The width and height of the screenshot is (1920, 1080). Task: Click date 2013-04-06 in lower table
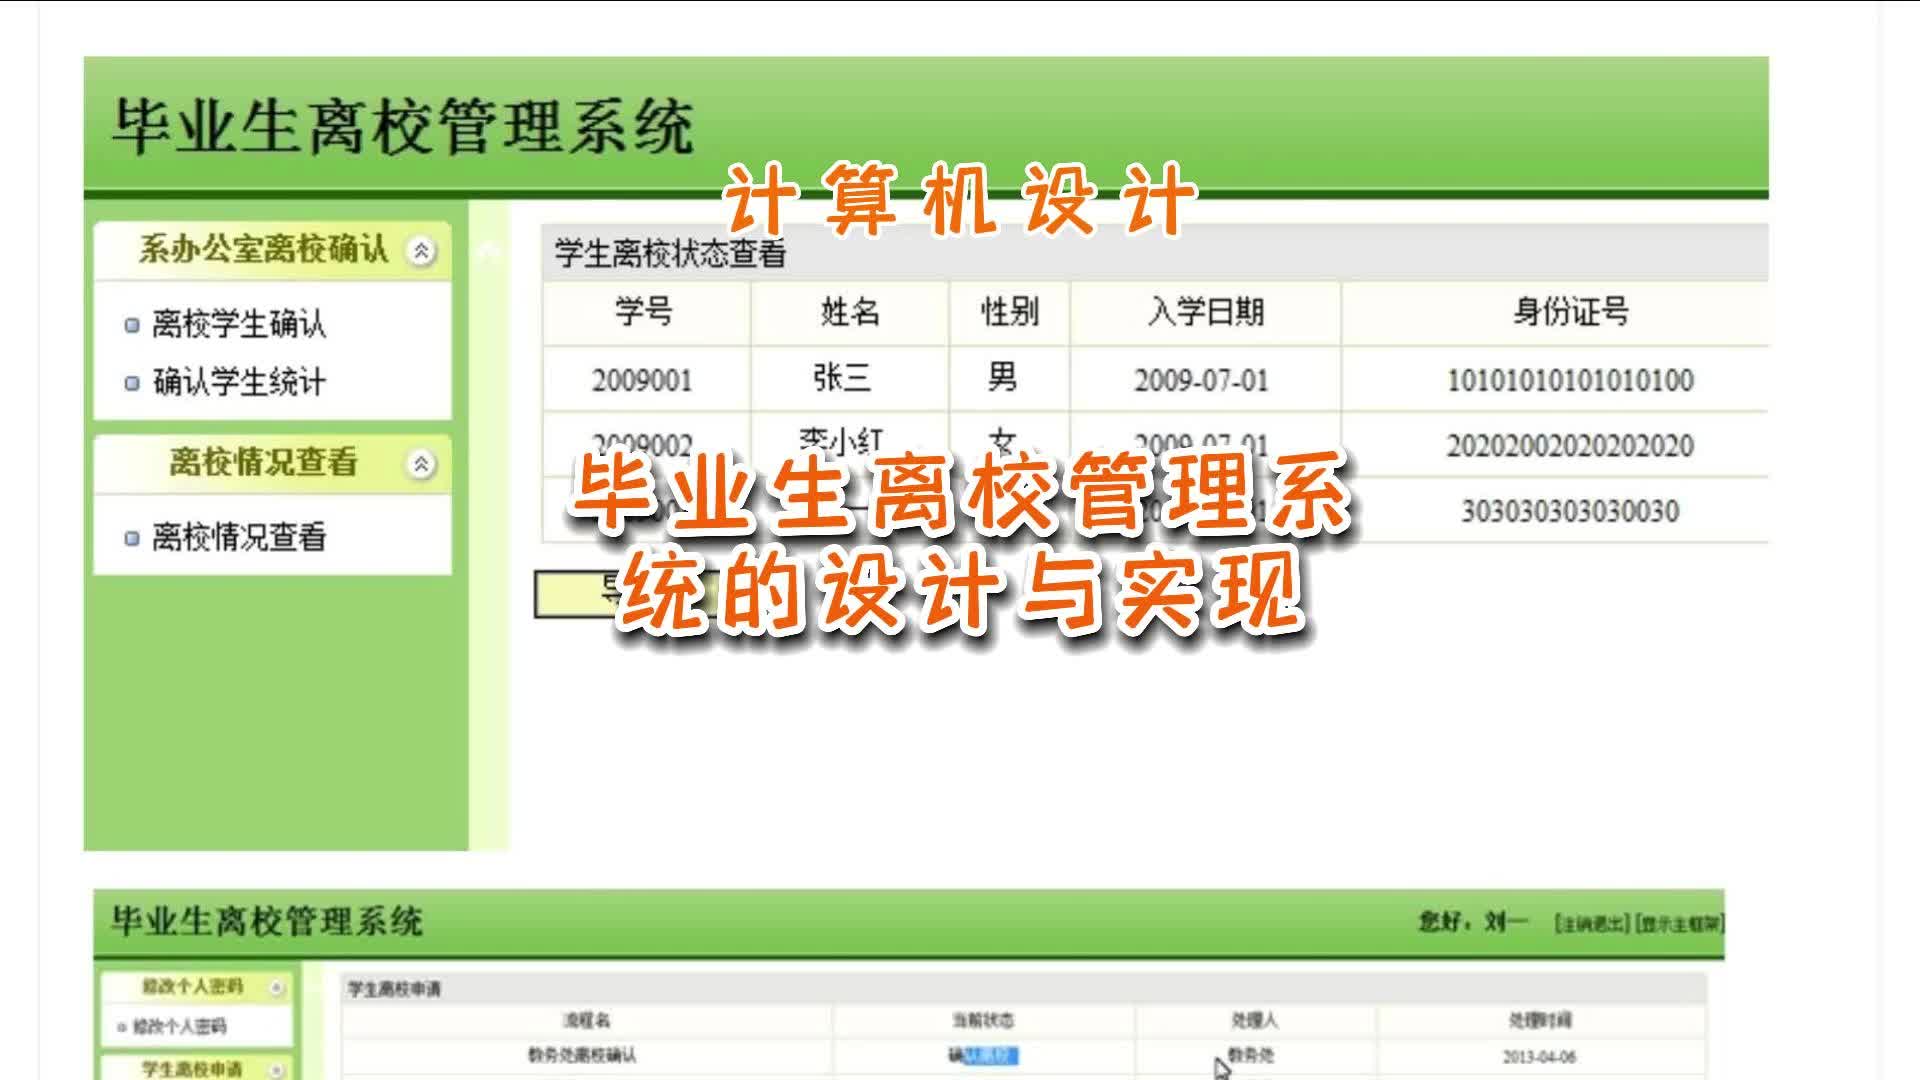tap(1539, 1057)
